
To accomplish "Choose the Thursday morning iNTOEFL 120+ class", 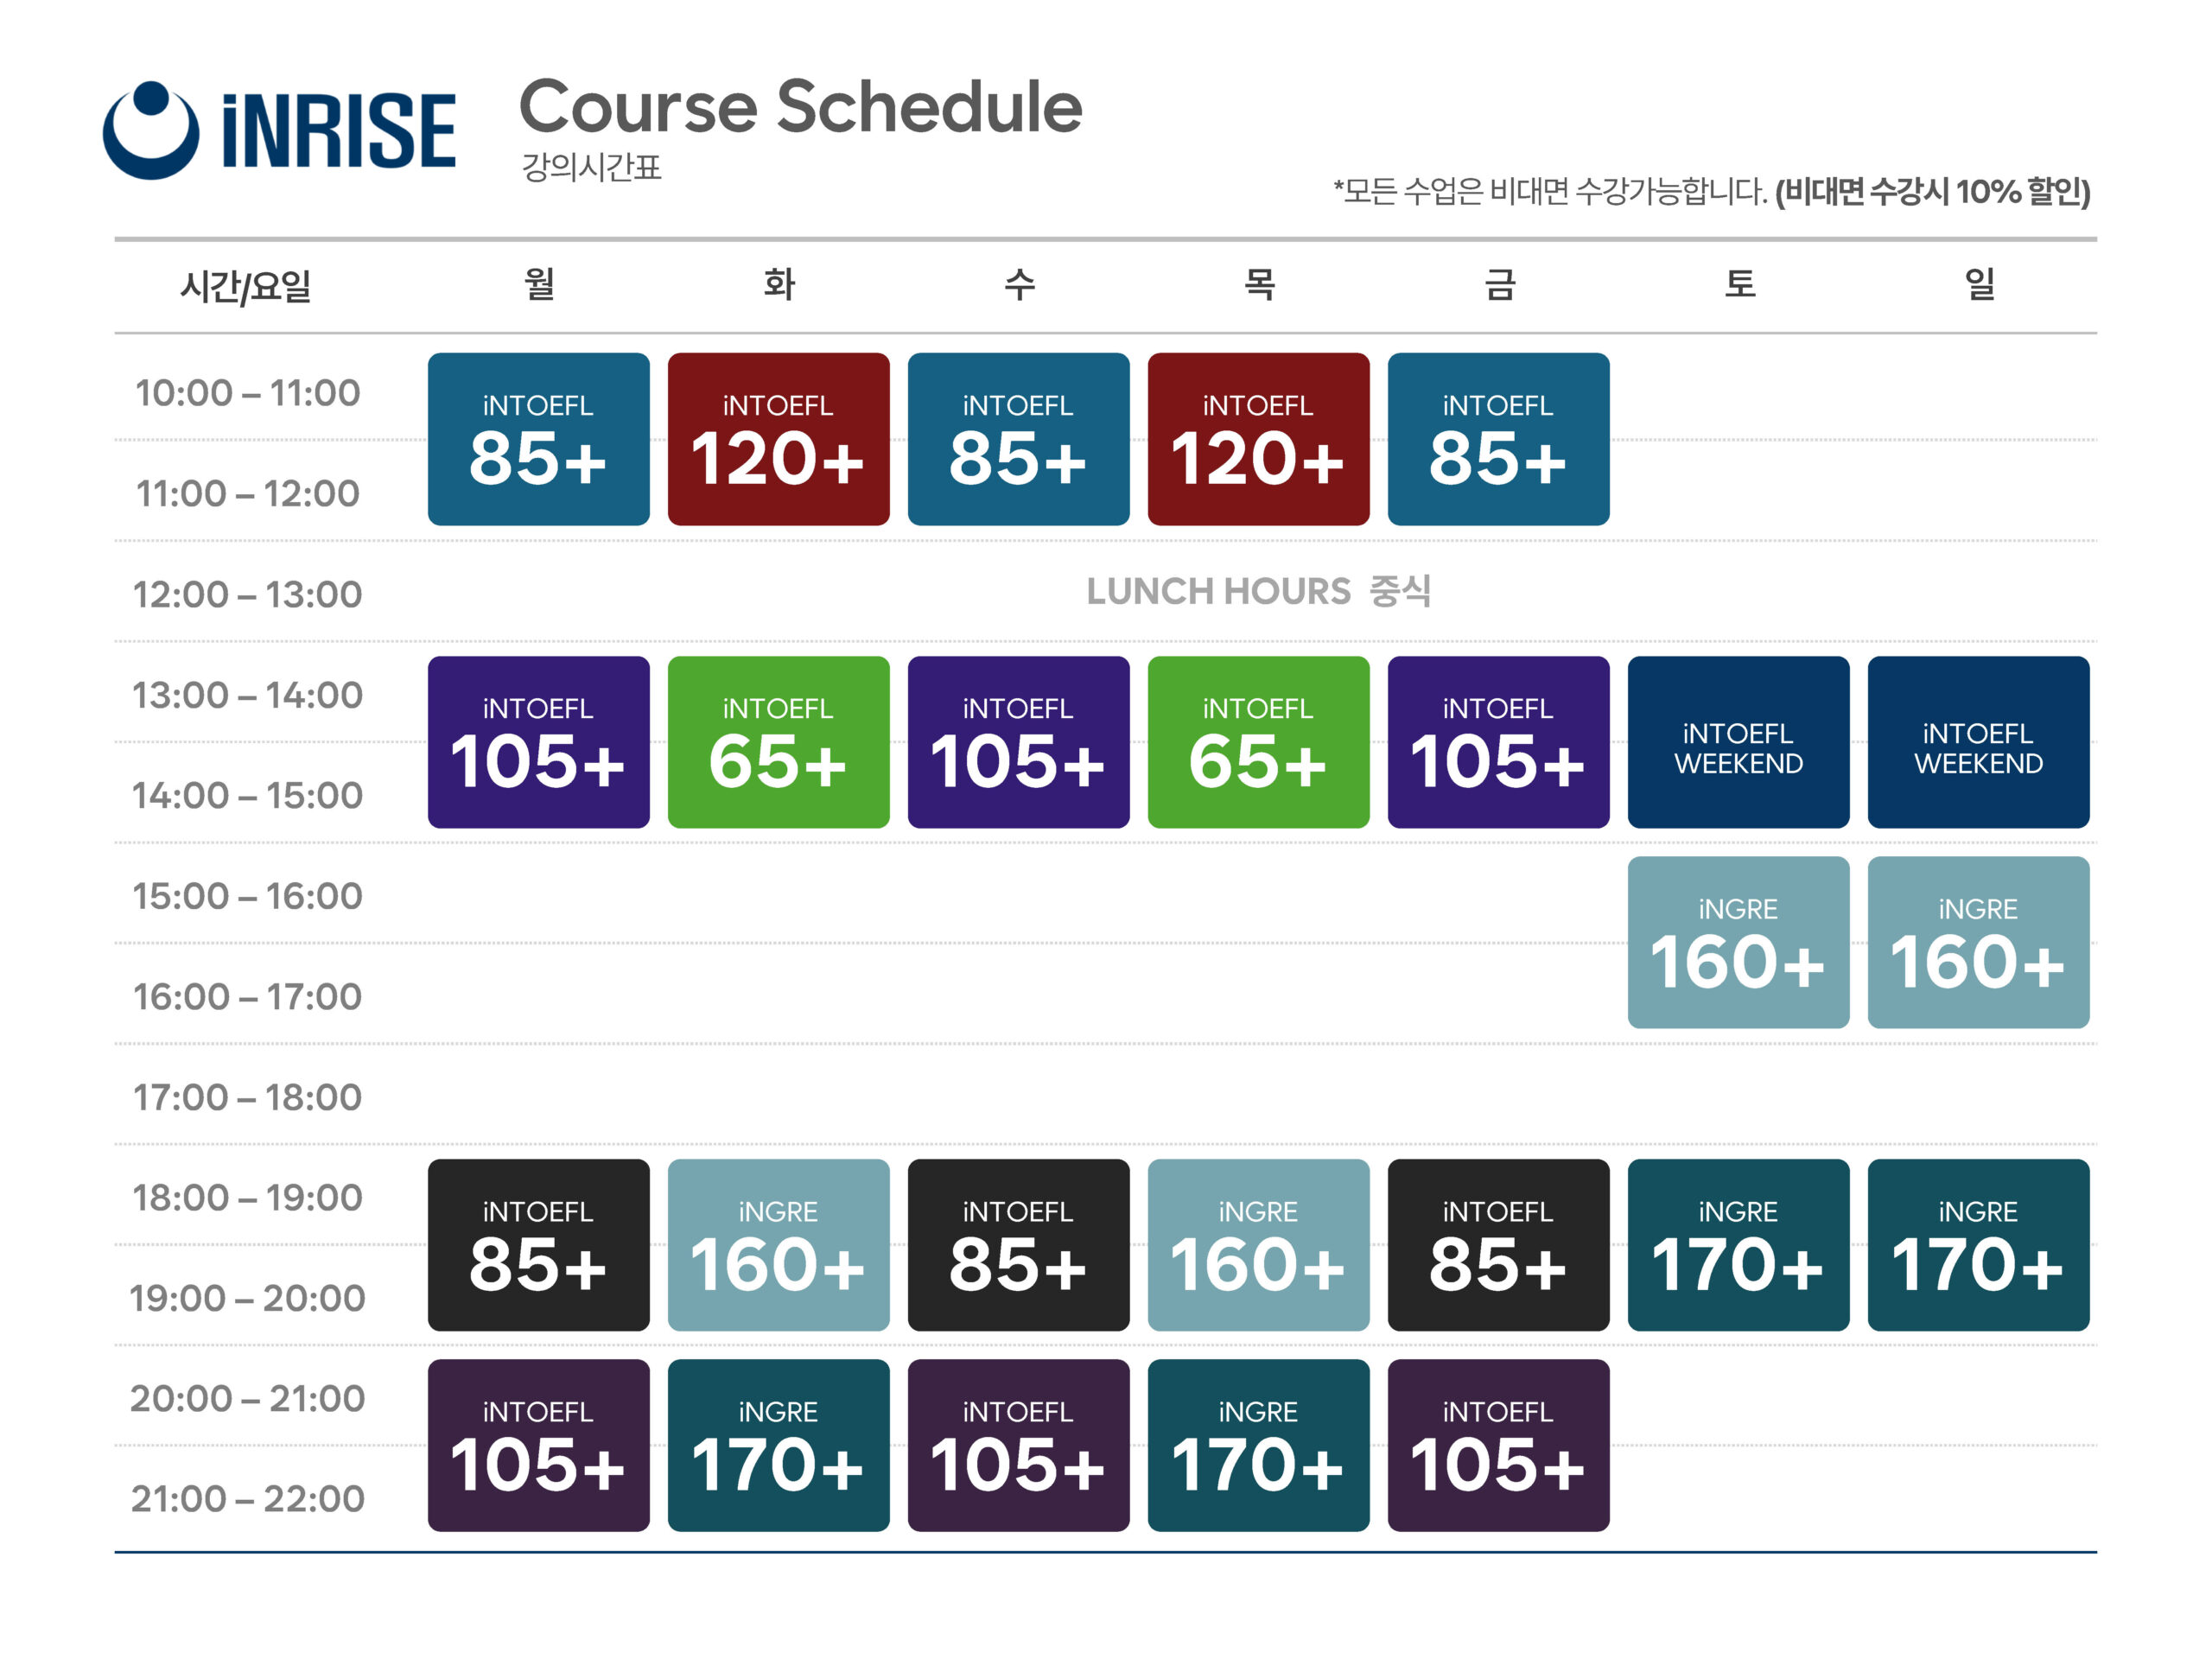I will [1258, 439].
